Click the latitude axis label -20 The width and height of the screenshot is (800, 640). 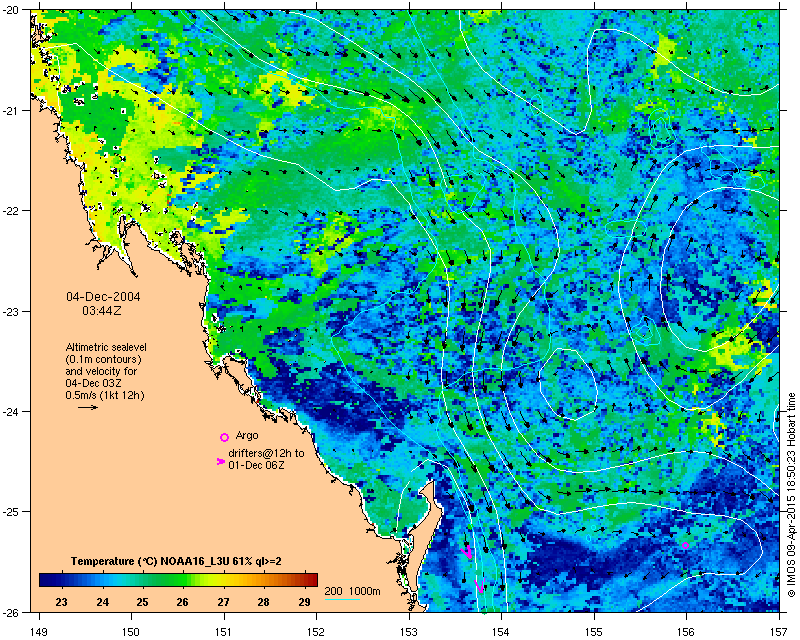tap(11, 10)
